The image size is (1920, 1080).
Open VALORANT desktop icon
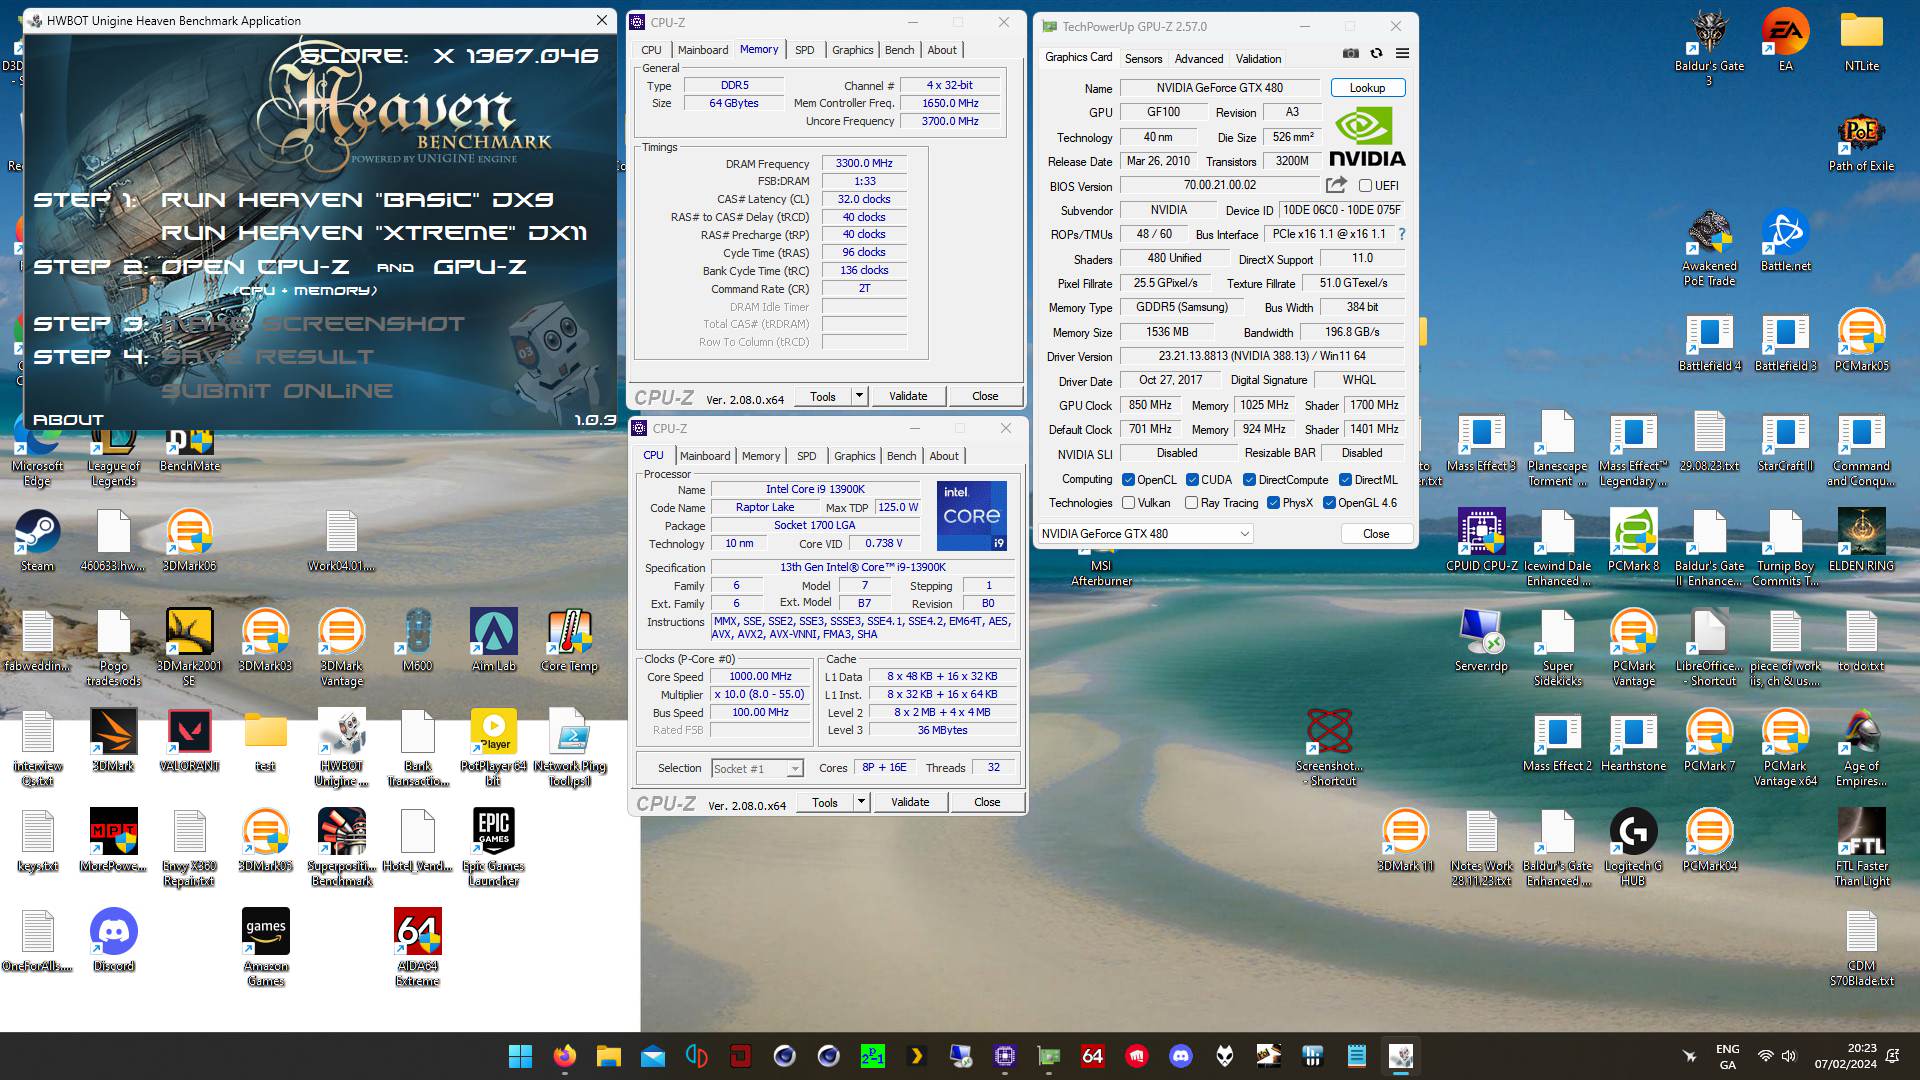pos(189,741)
